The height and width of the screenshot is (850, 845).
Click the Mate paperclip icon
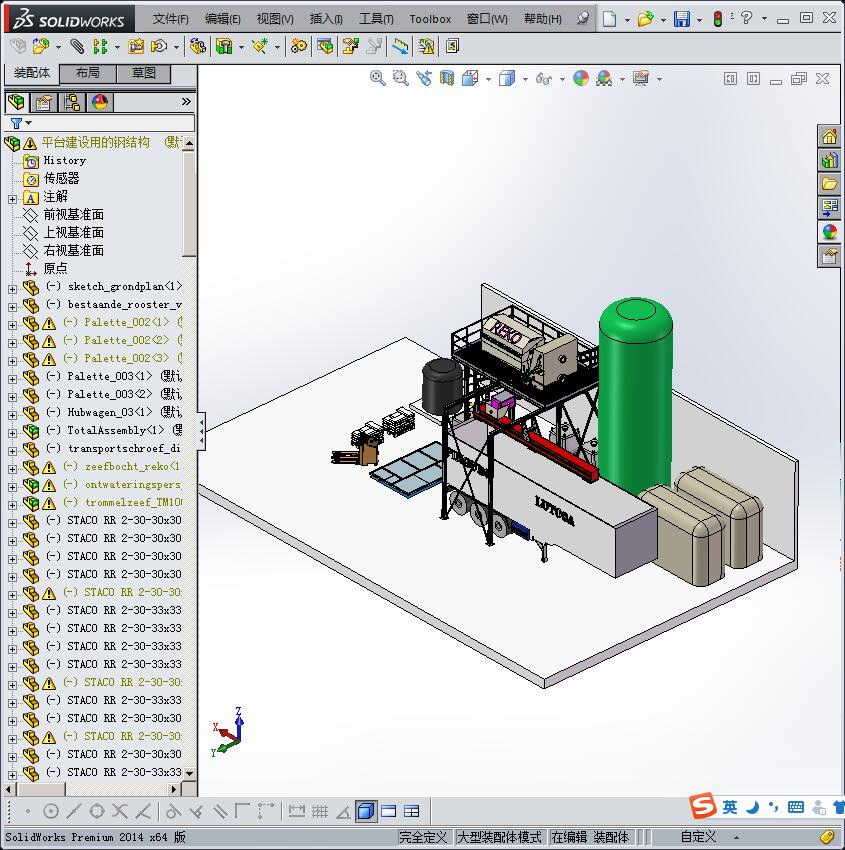tap(77, 47)
